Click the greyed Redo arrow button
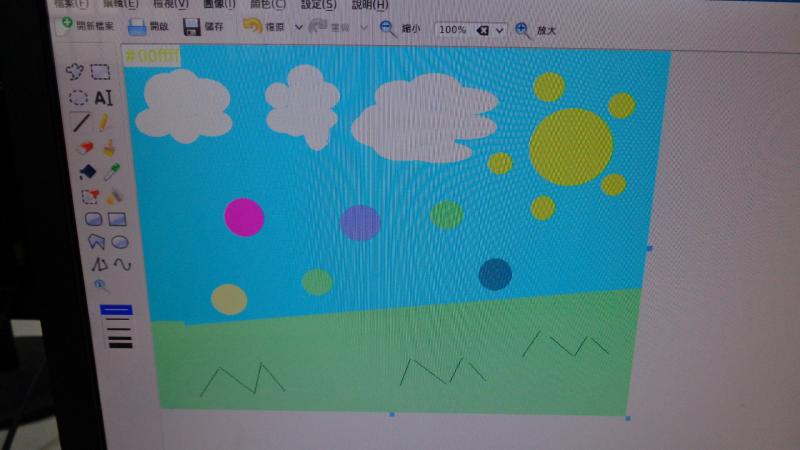The width and height of the screenshot is (800, 450). (329, 27)
